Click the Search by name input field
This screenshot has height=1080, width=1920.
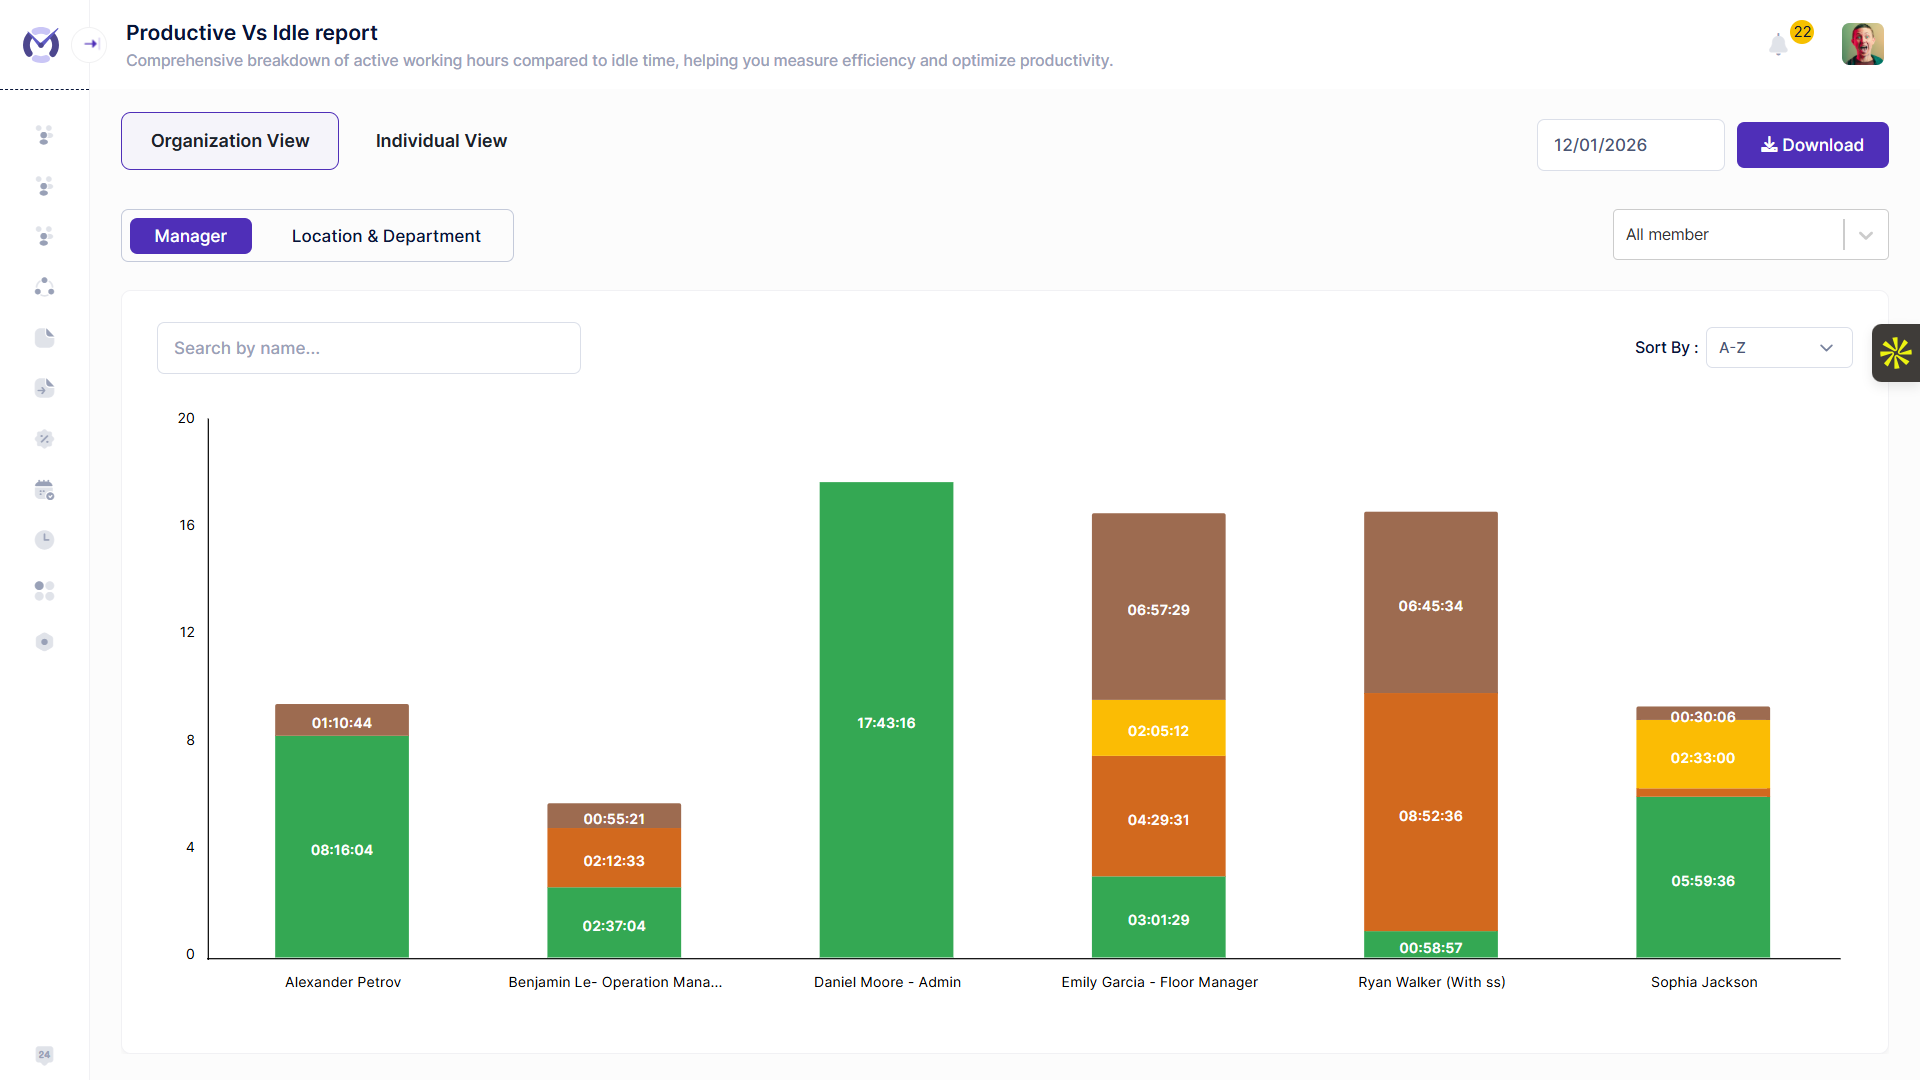click(368, 348)
